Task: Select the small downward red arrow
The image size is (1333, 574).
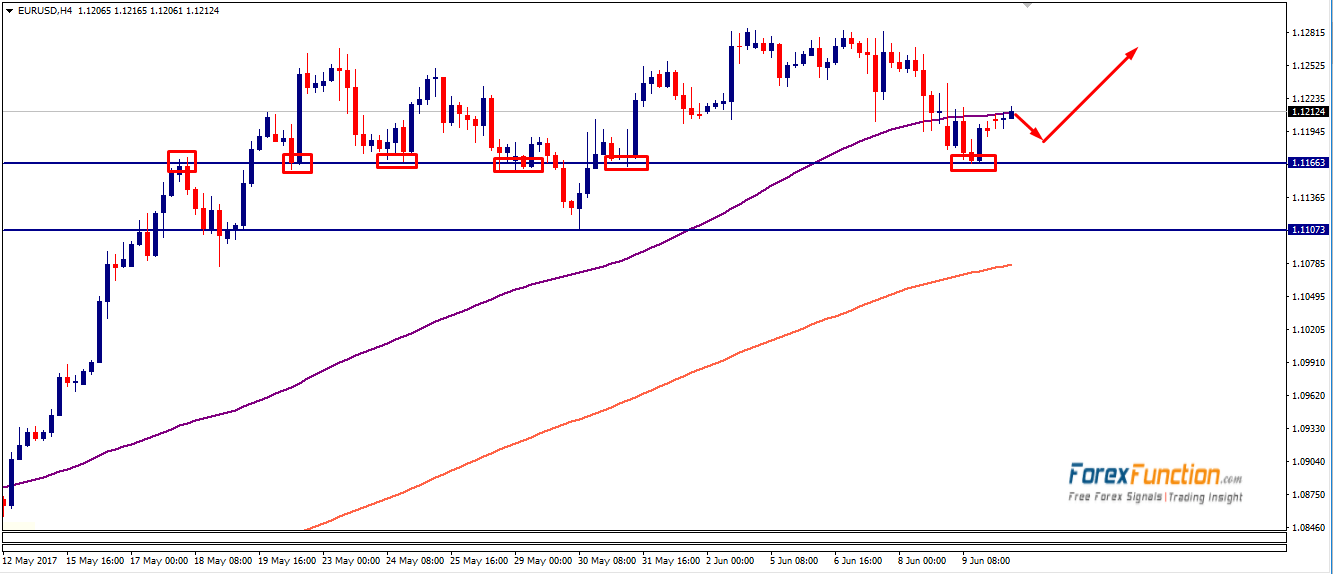Action: click(x=1029, y=127)
